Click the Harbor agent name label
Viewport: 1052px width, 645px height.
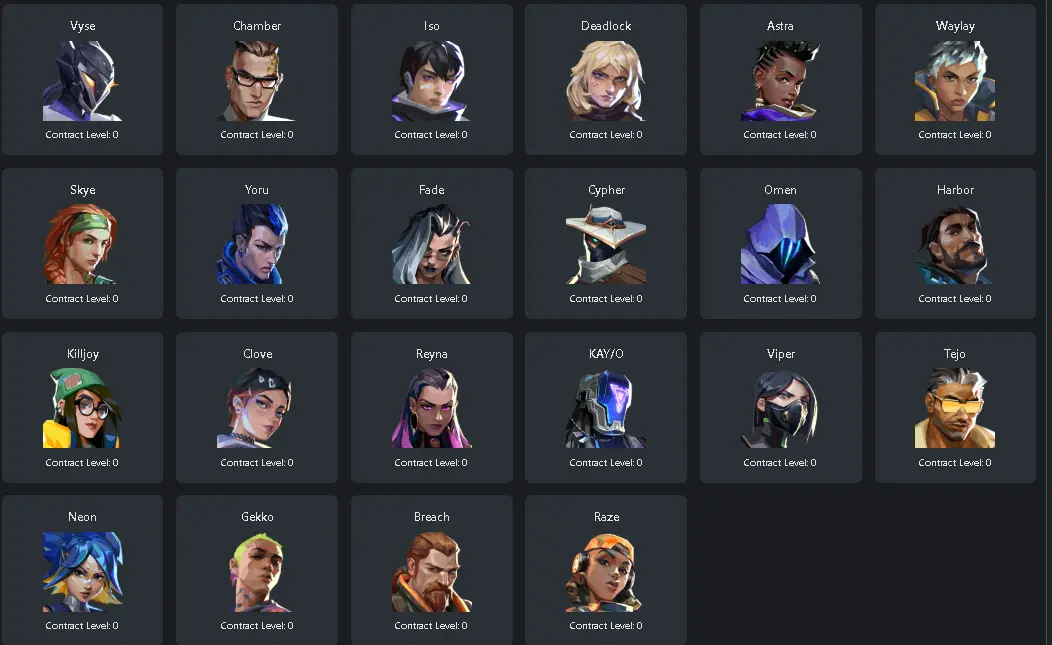click(x=955, y=190)
